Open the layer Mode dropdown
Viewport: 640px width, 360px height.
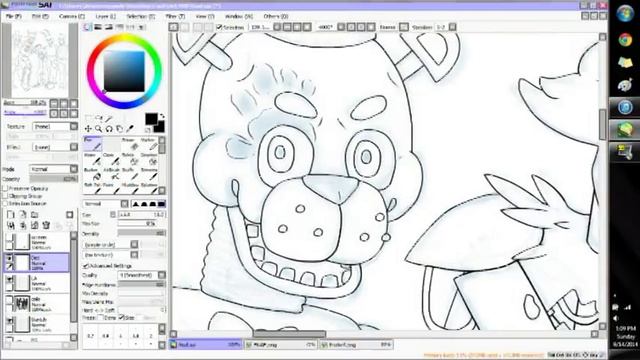53,169
